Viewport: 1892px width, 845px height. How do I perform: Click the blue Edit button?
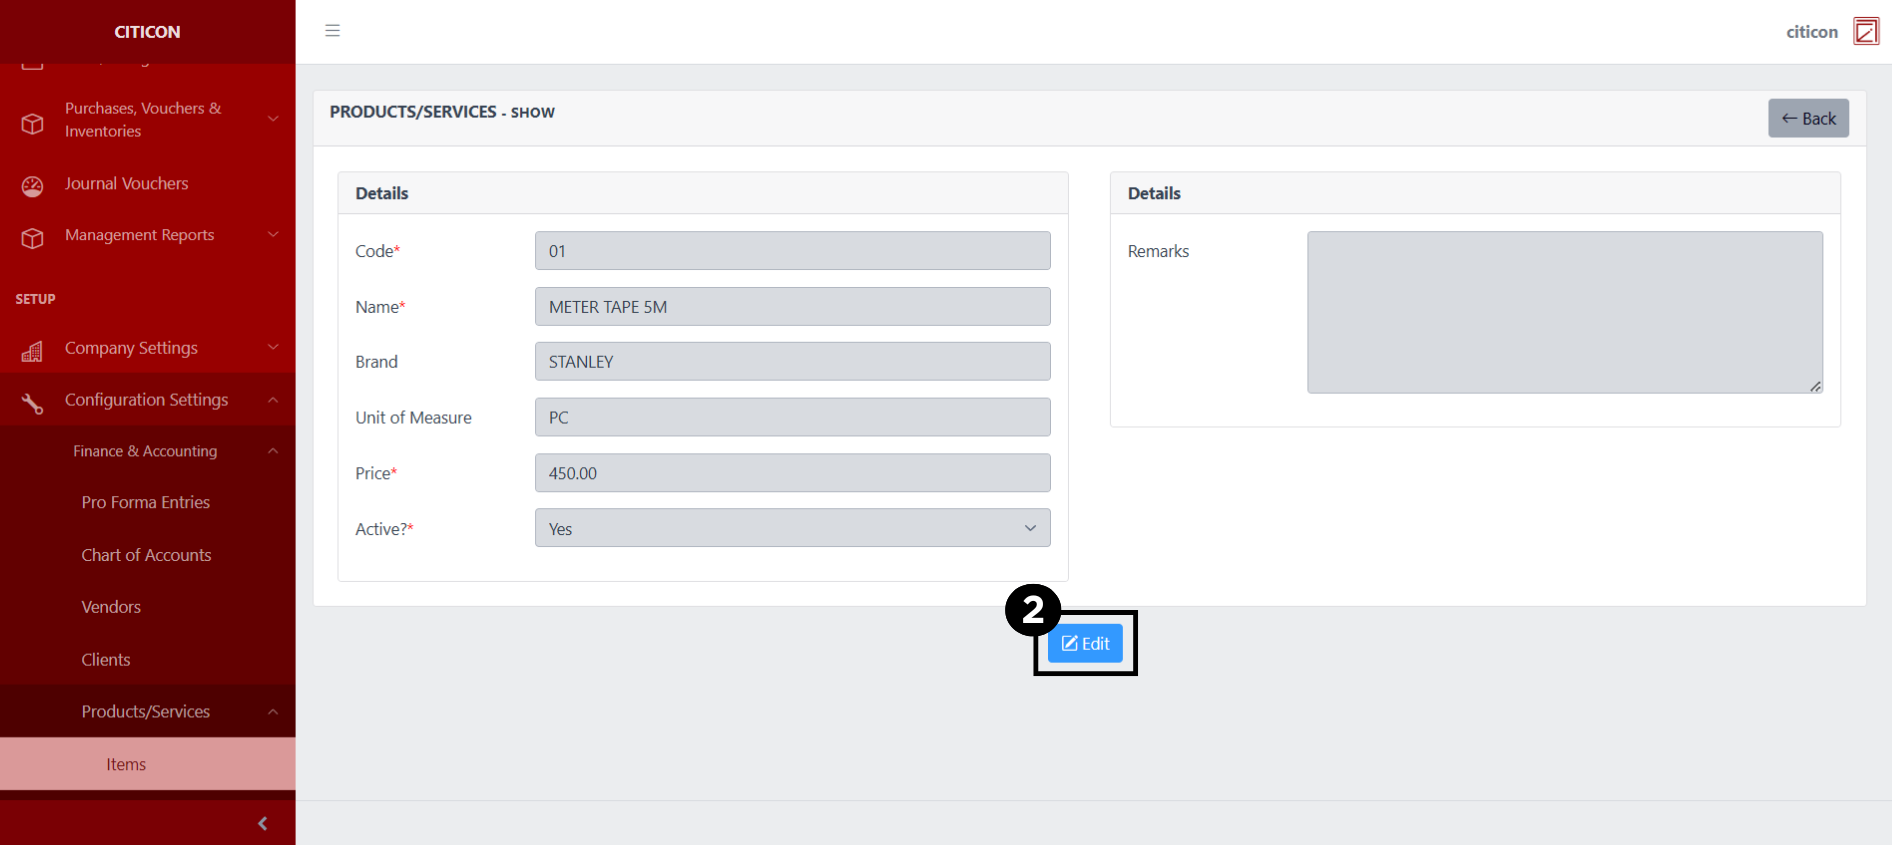pyautogui.click(x=1085, y=643)
